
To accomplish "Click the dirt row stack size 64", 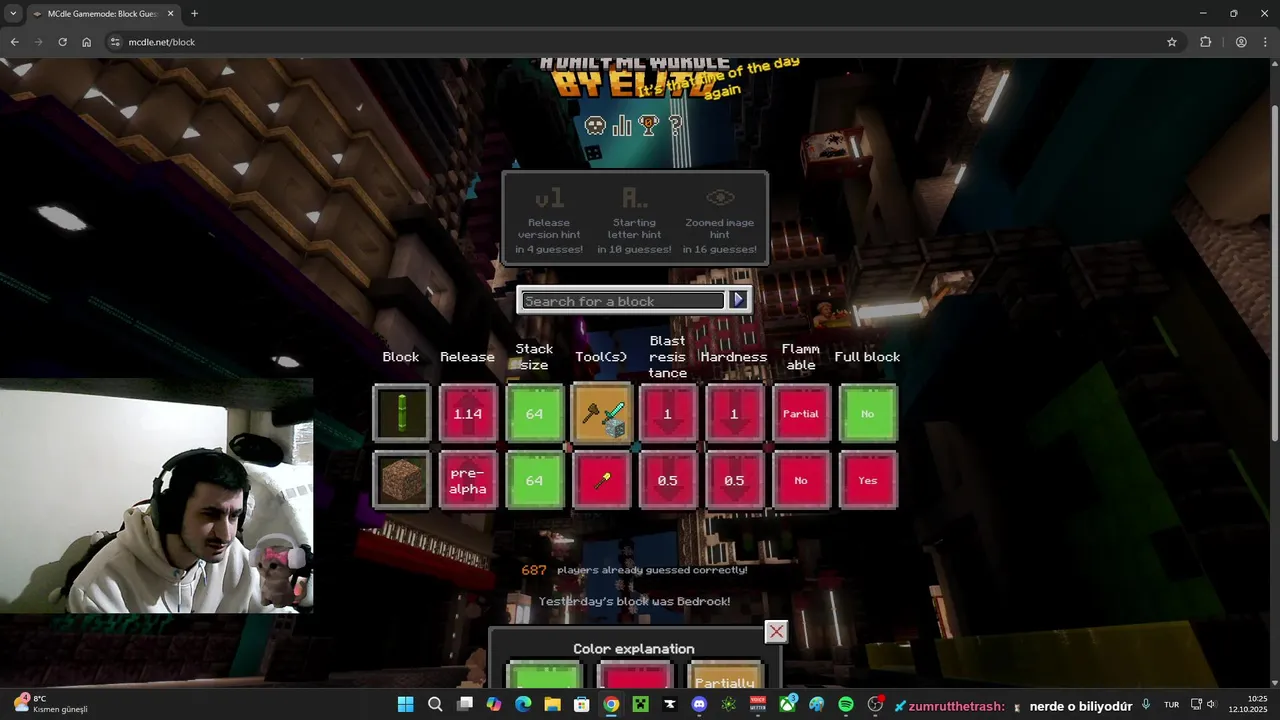I will (x=535, y=480).
